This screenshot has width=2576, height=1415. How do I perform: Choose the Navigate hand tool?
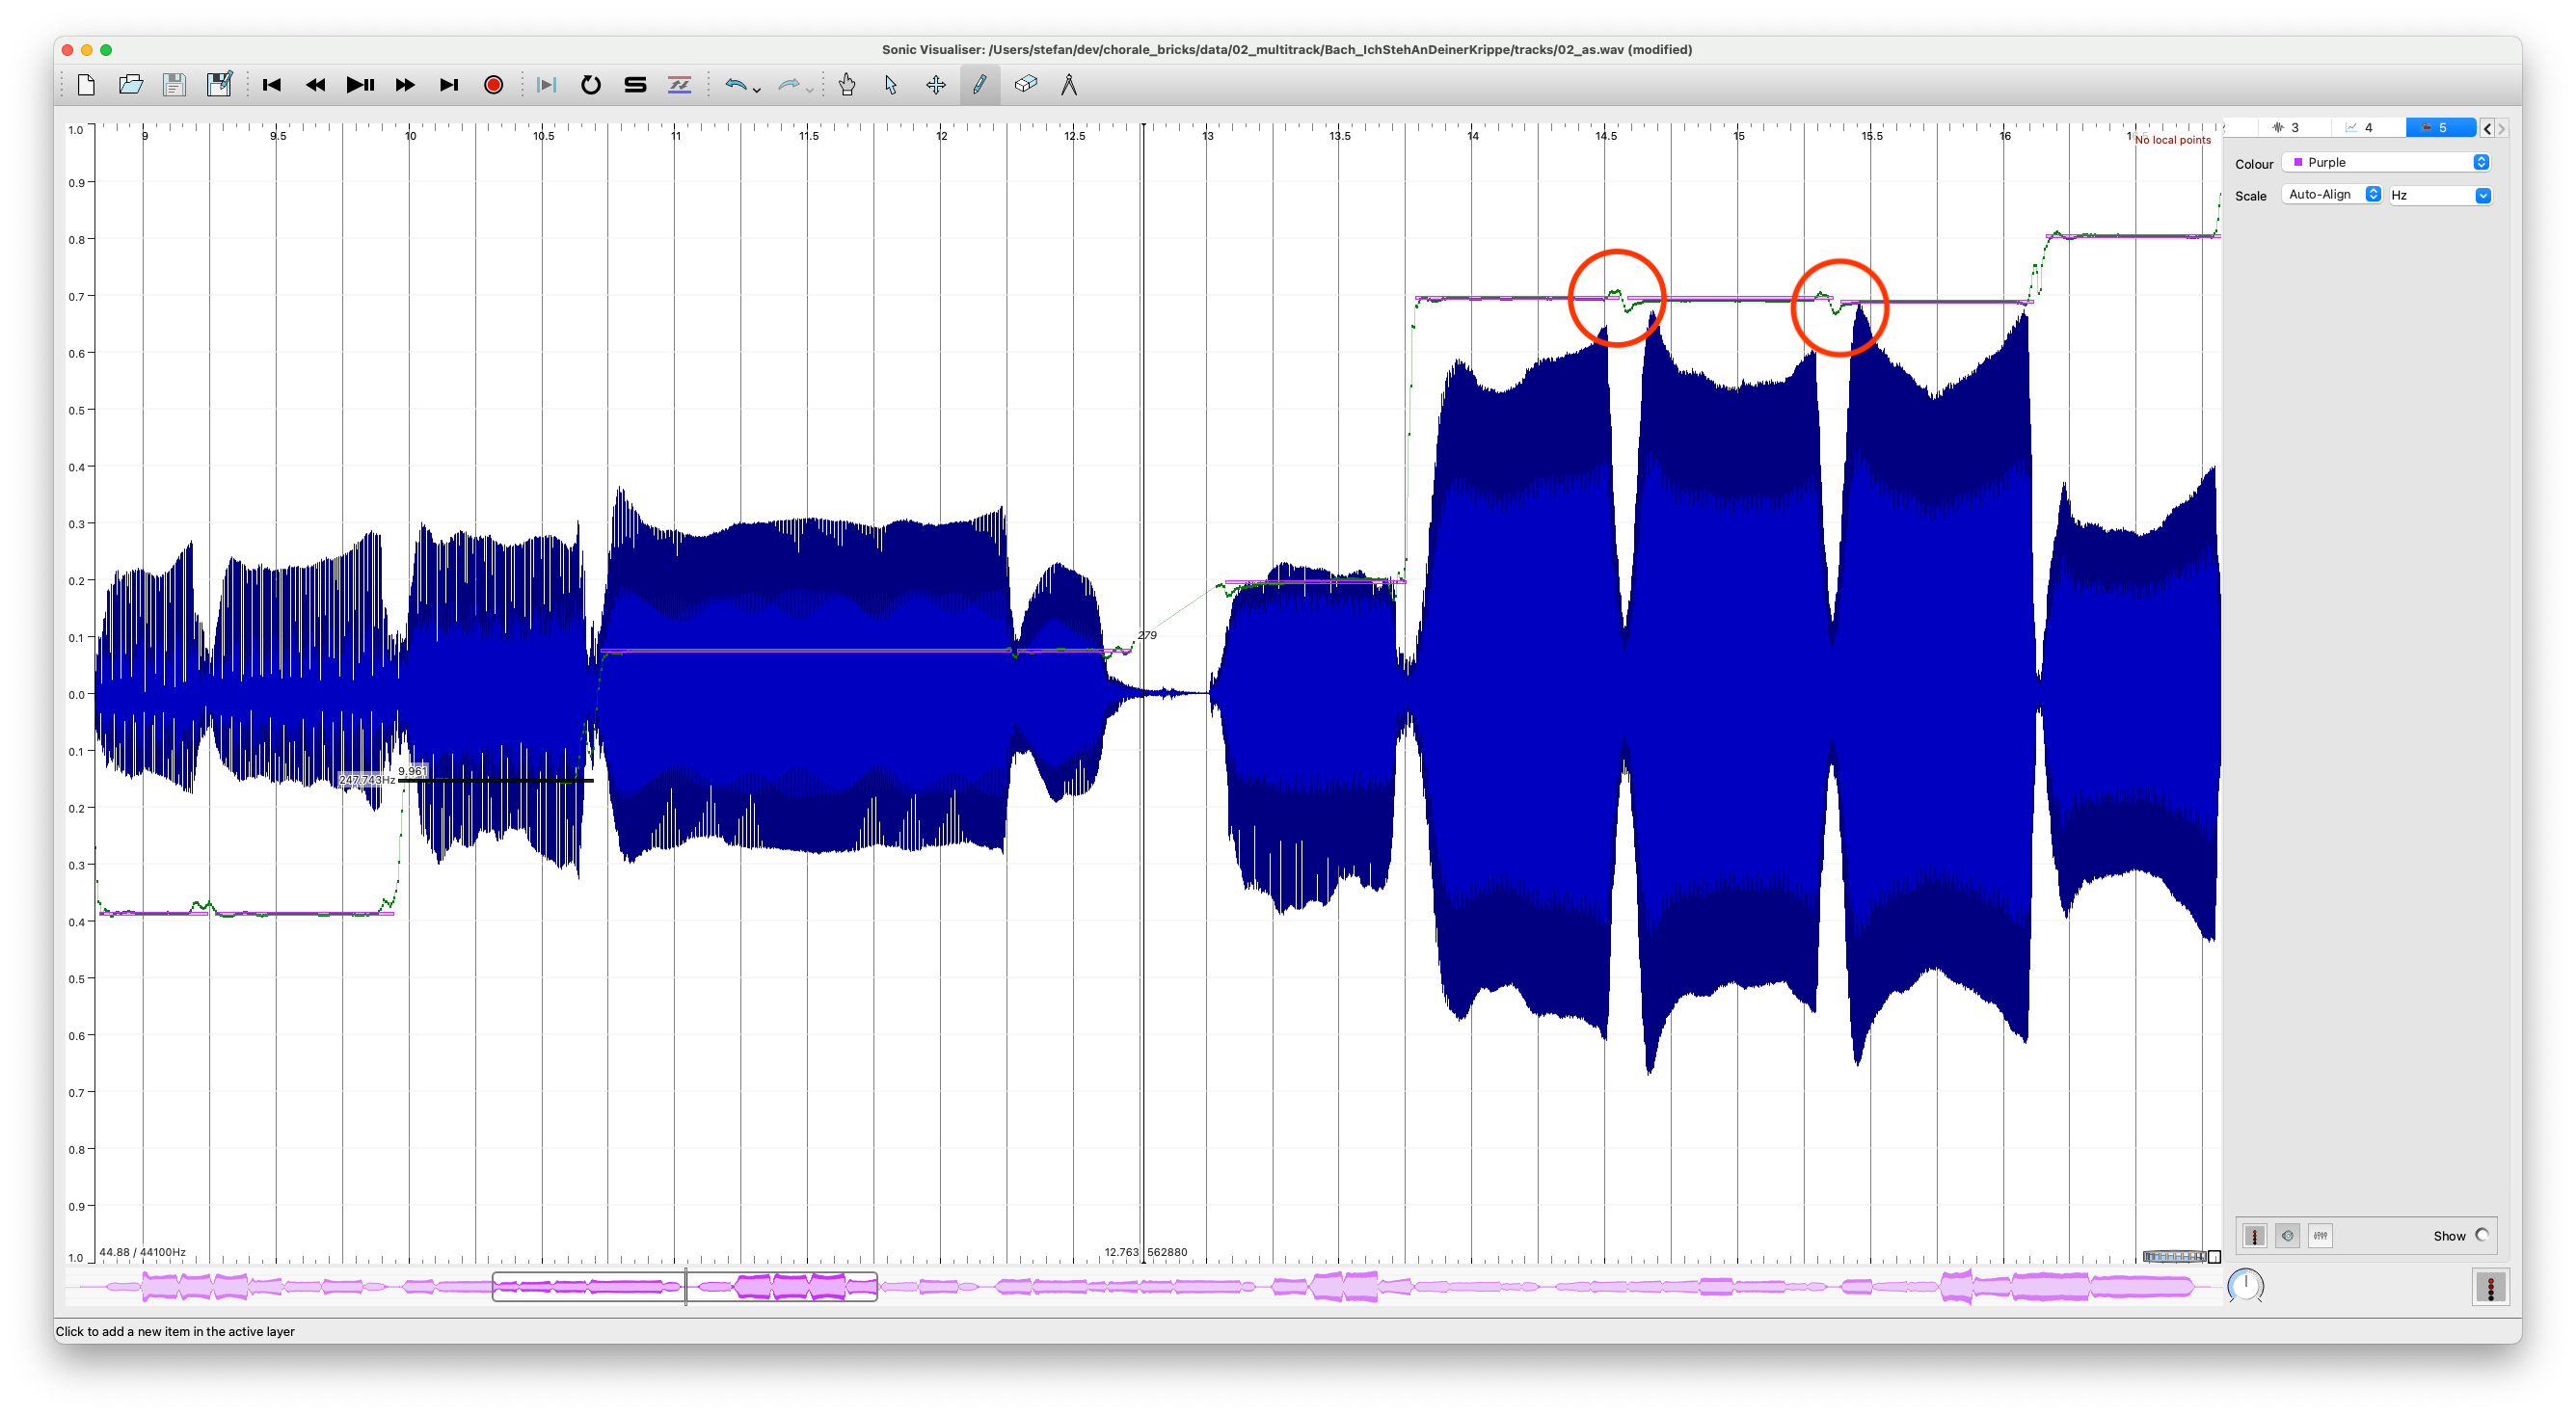[847, 85]
